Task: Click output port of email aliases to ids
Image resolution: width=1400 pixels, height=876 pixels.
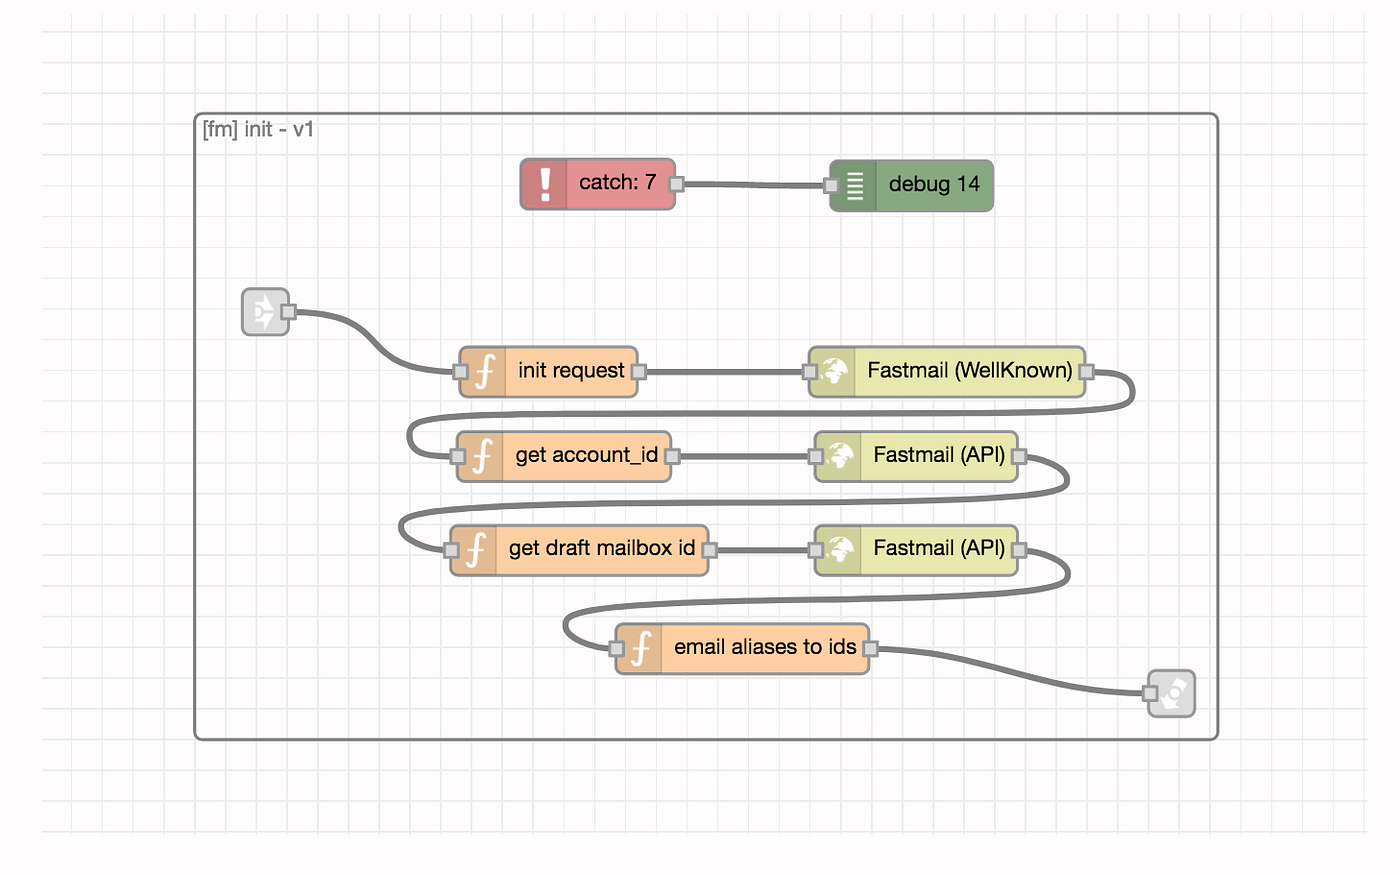Action: click(x=871, y=649)
